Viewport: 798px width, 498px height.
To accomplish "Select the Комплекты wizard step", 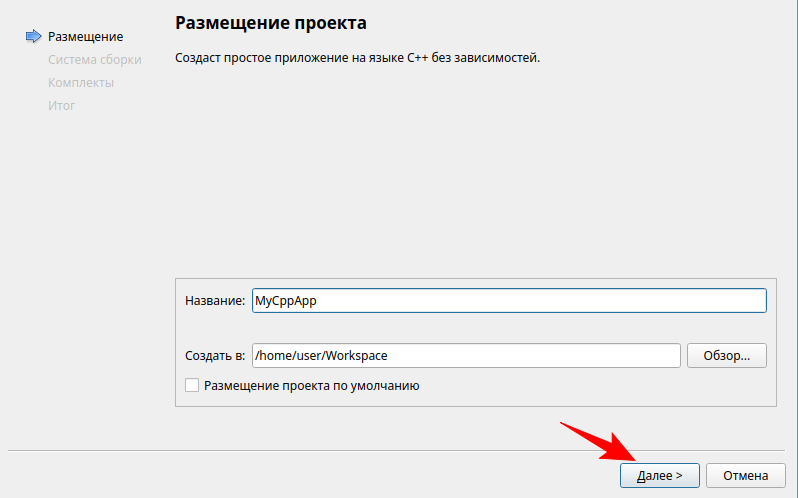I will tap(80, 83).
